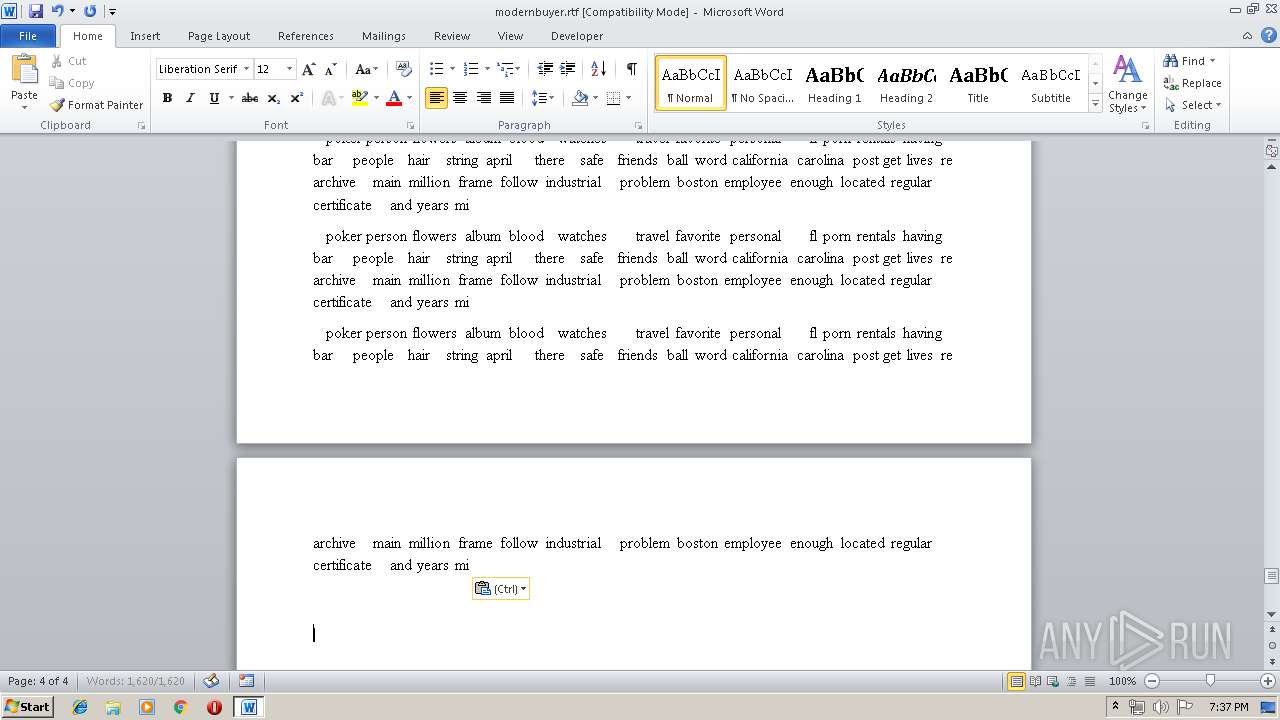Click the Paste clipboard icon

(24, 70)
